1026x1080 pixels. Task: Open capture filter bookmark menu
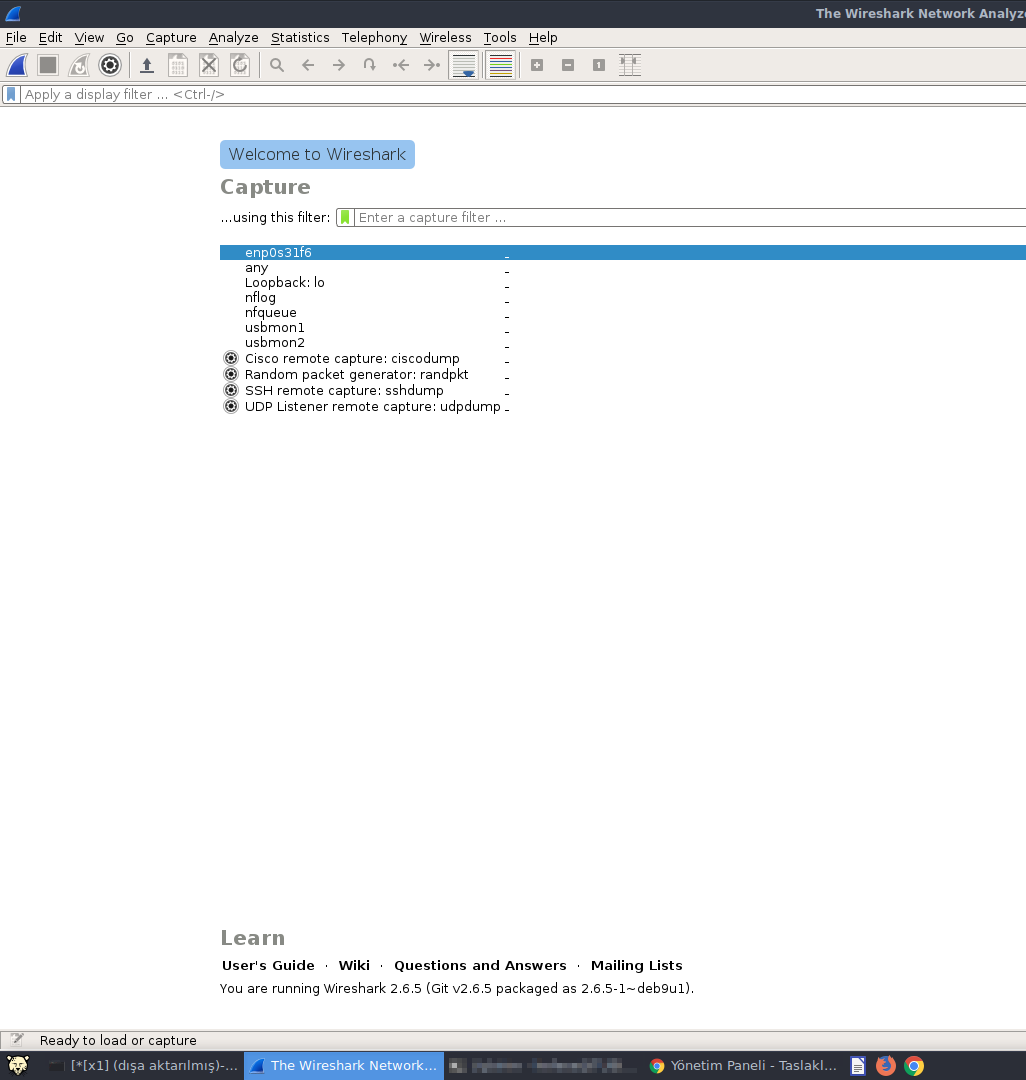tap(345, 218)
